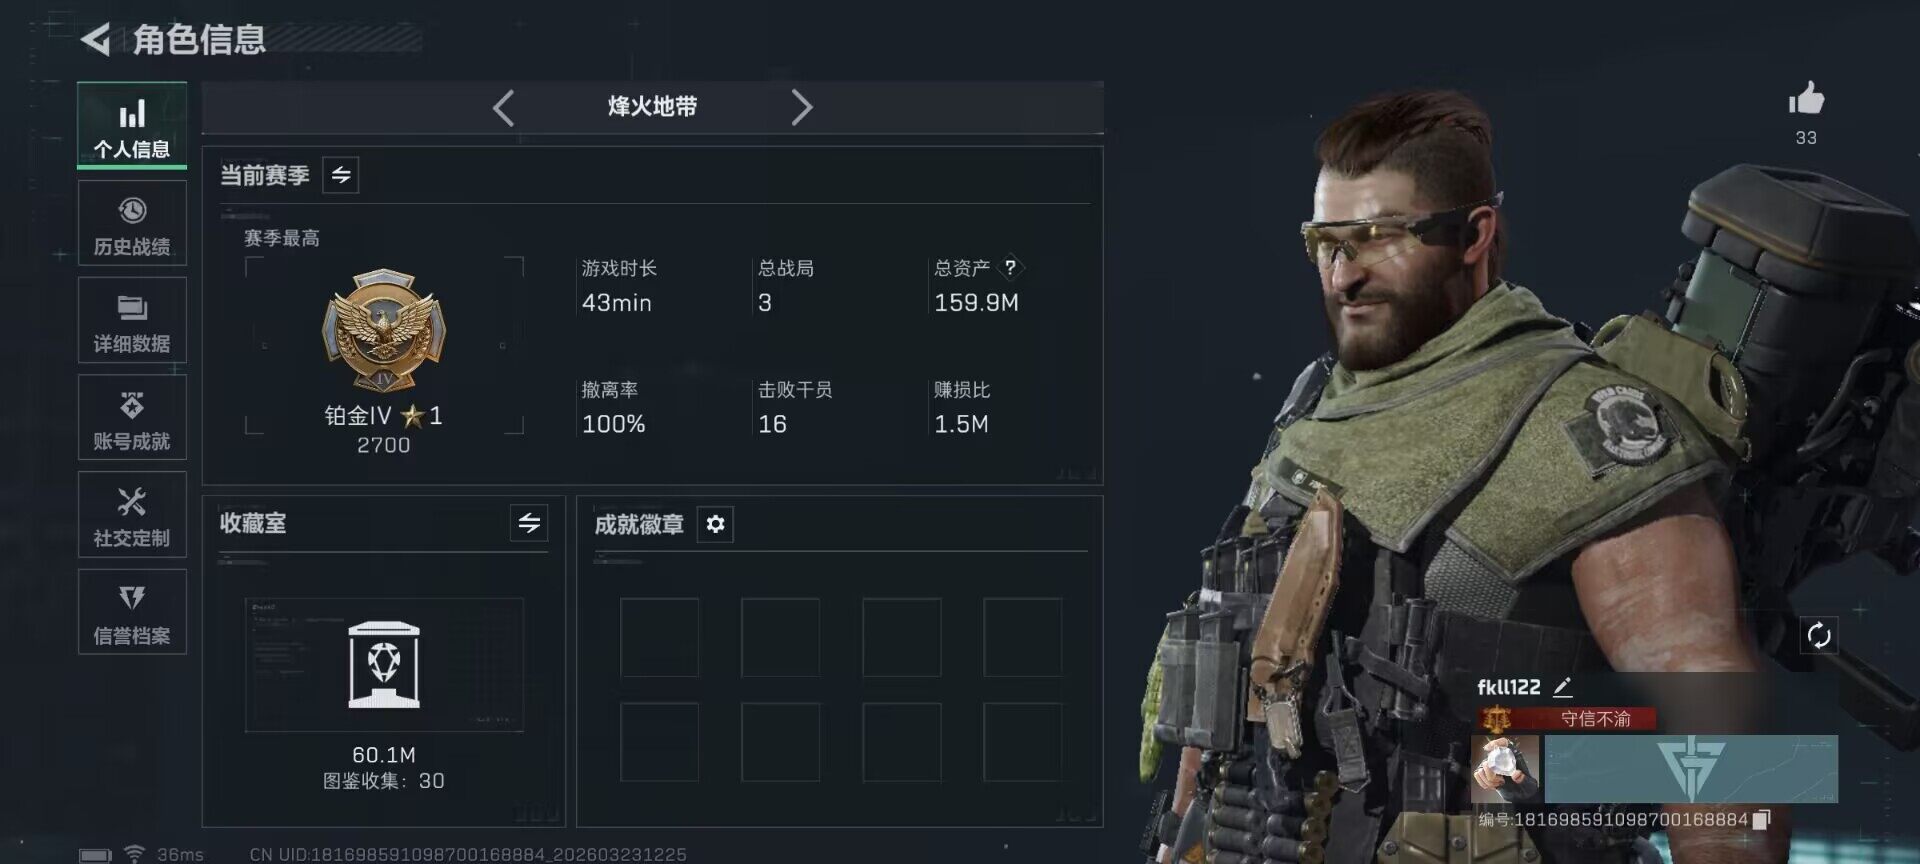Copy the player 编号 number
Image resolution: width=1920 pixels, height=864 pixels.
tap(1762, 819)
